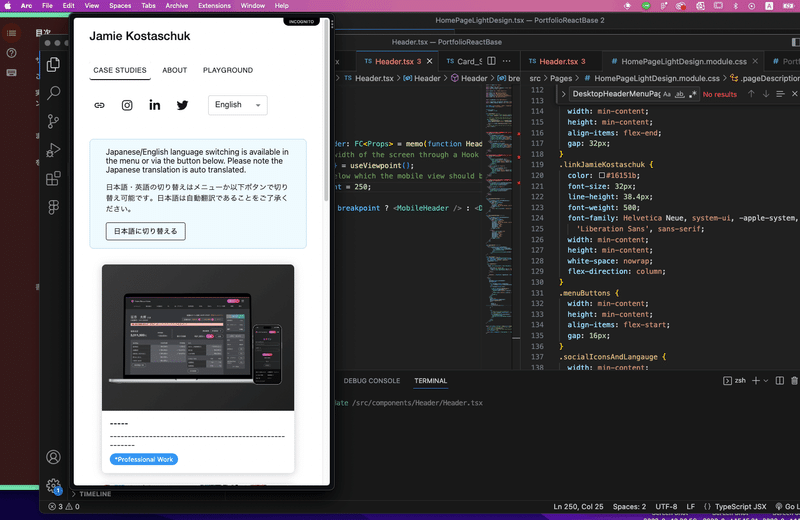Click UTF-8 encoding in status bar
This screenshot has width=800, height=520.
point(666,507)
